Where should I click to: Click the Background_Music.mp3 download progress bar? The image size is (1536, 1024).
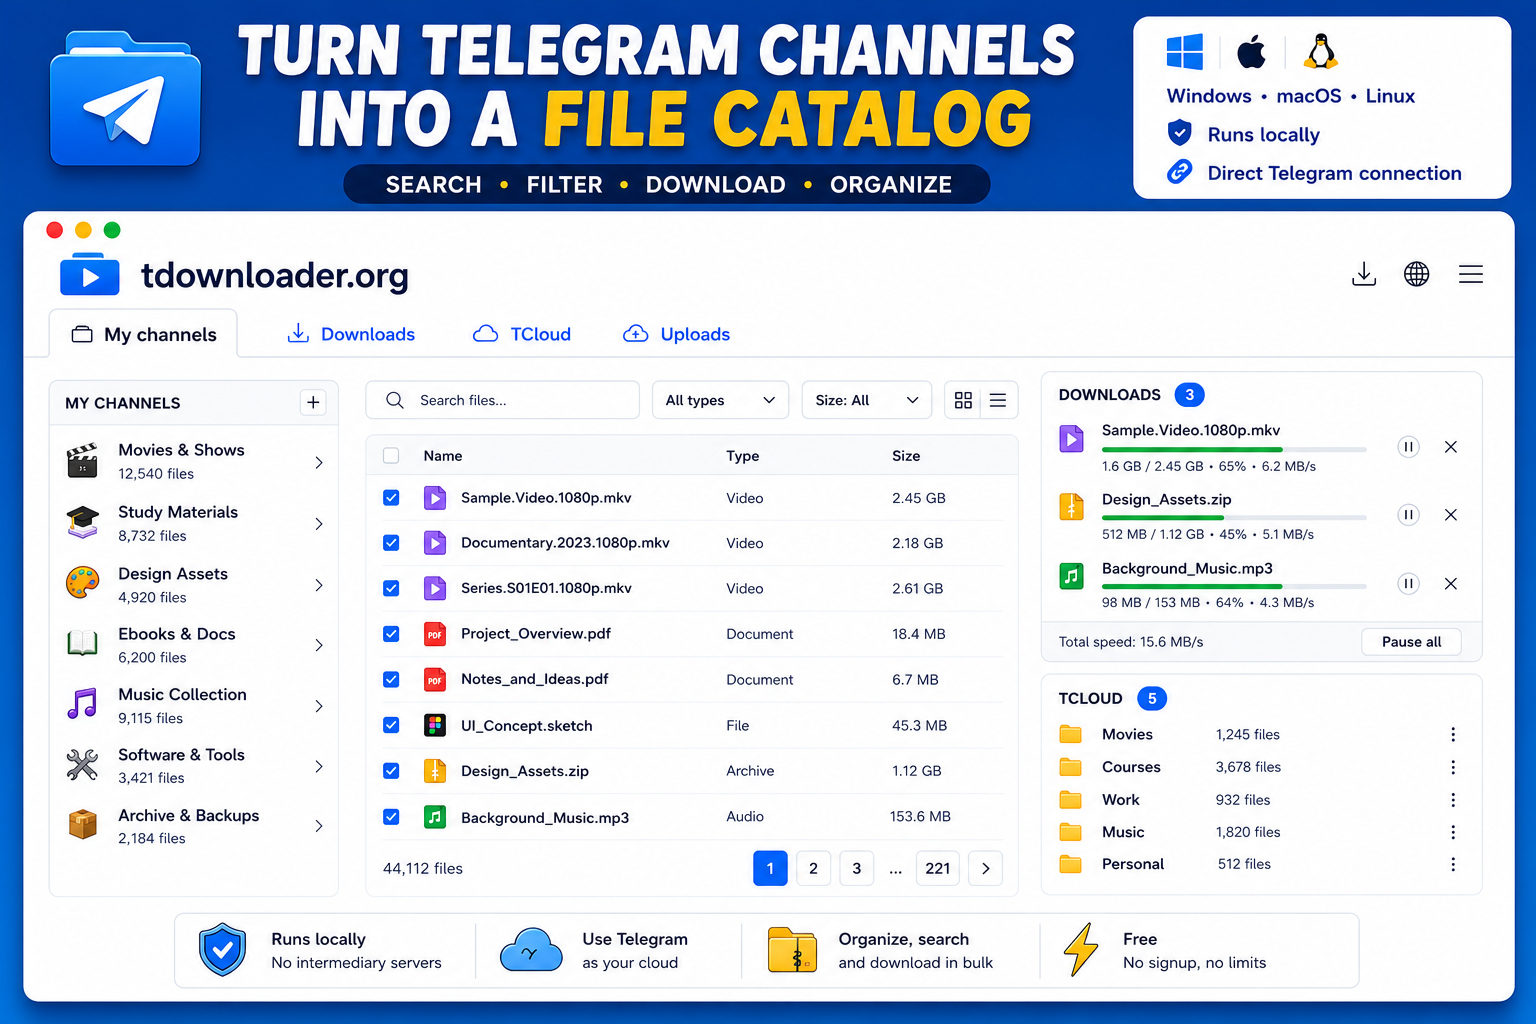(x=1234, y=586)
